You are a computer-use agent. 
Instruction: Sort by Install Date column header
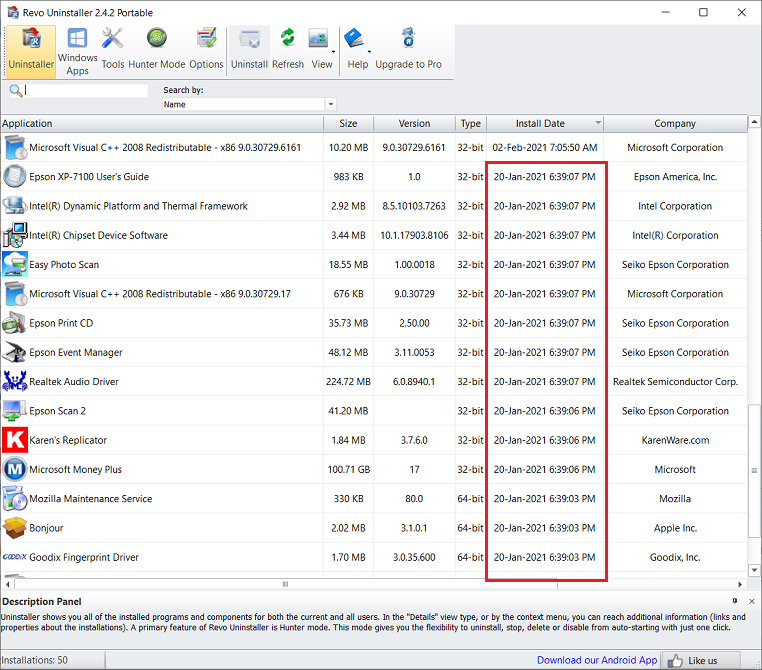[x=540, y=124]
